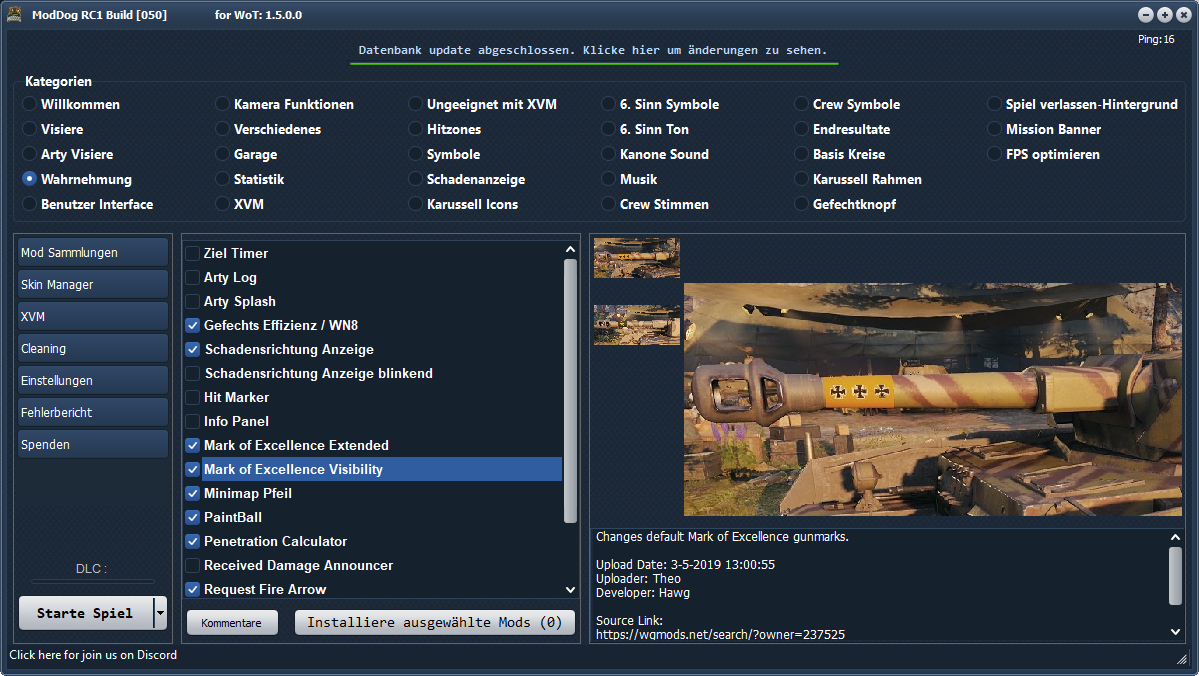This screenshot has height=676, width=1199.
Task: Select the Mission Banner category
Action: pyautogui.click(x=993, y=129)
